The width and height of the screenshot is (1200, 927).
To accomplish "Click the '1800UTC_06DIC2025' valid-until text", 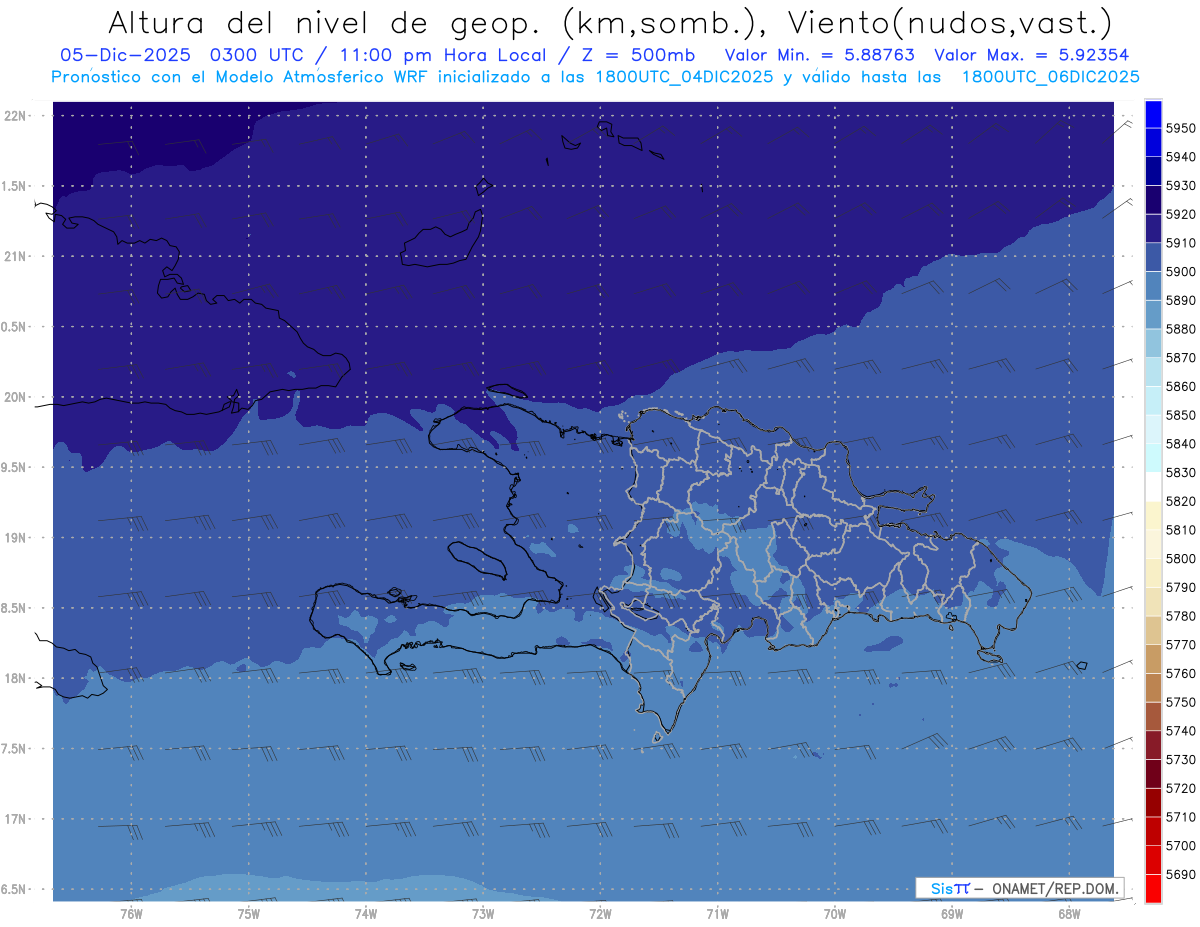I will [1050, 76].
